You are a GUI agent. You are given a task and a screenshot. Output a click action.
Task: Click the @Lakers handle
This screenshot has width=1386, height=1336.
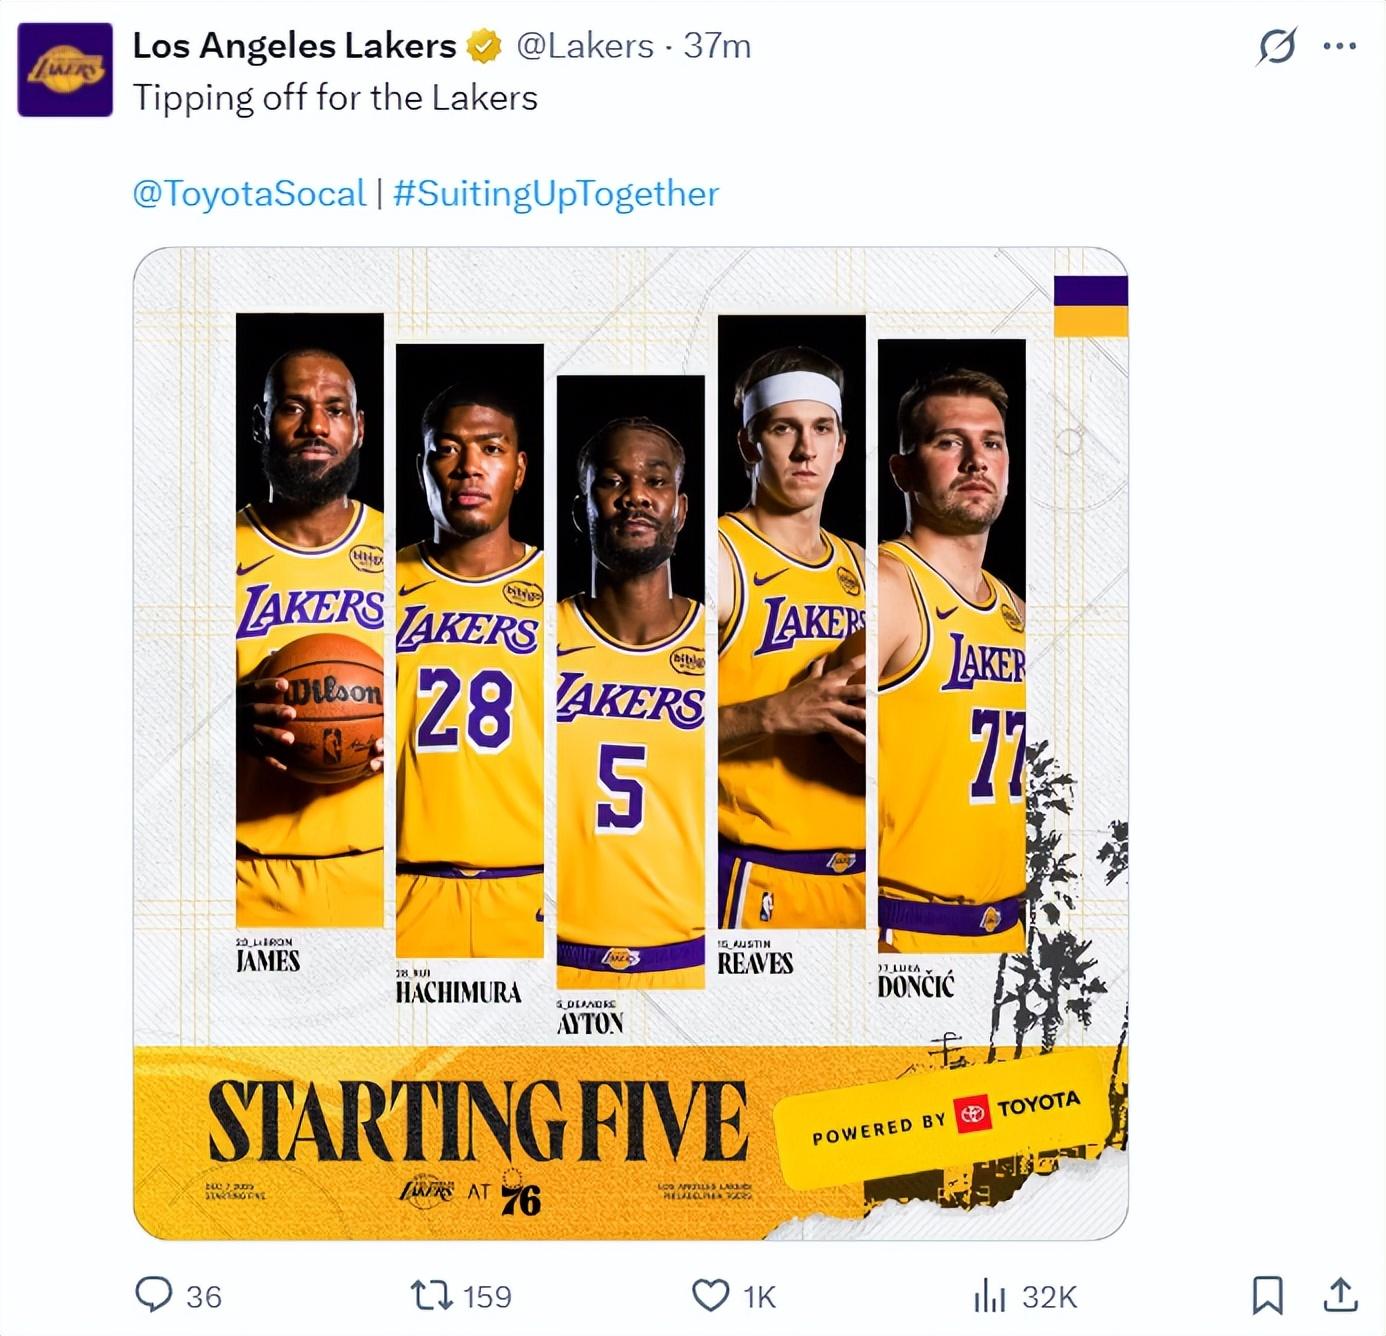pyautogui.click(x=585, y=46)
